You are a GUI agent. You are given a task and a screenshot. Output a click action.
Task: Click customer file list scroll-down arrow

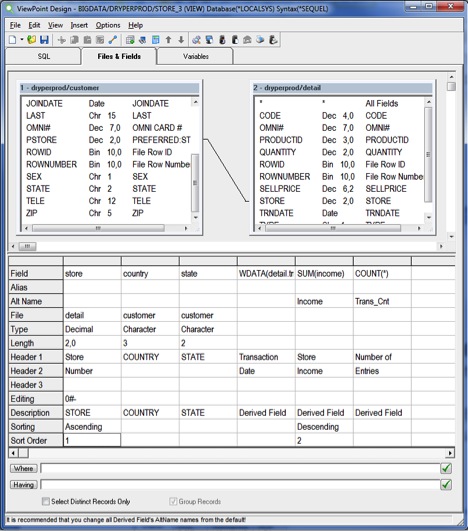pyautogui.click(x=195, y=218)
